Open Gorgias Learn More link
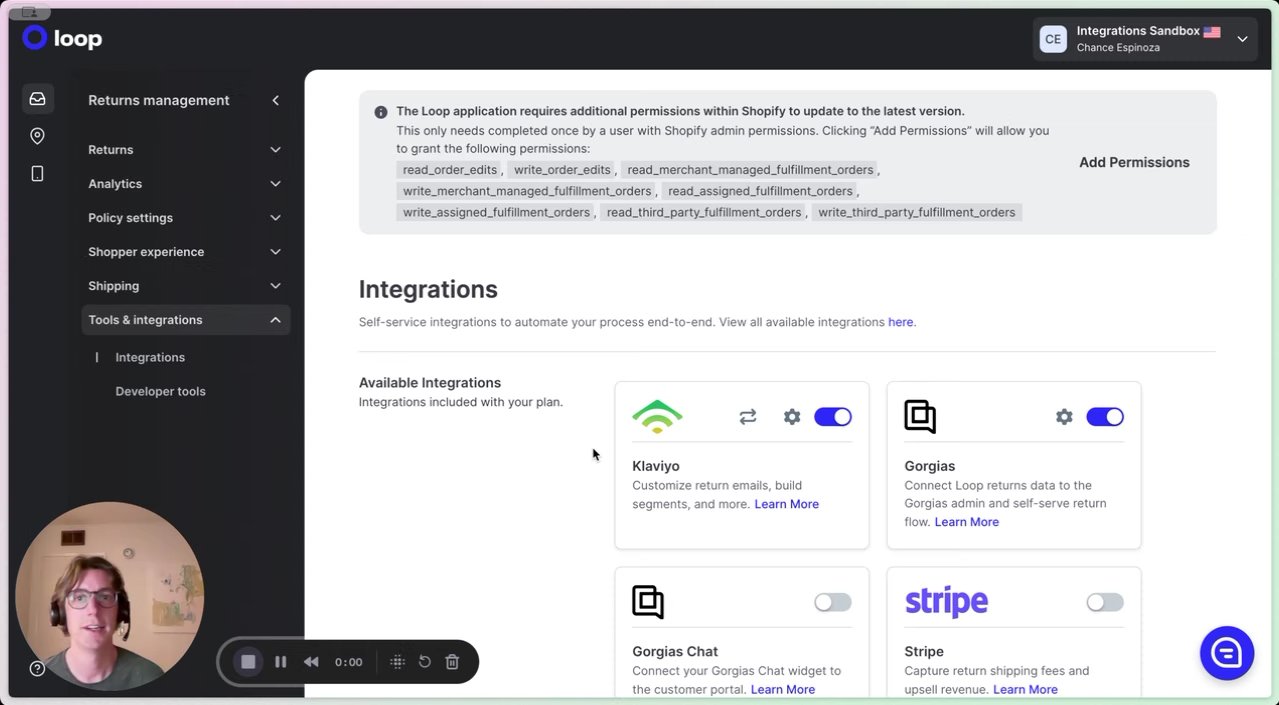This screenshot has width=1279, height=705. tap(966, 522)
